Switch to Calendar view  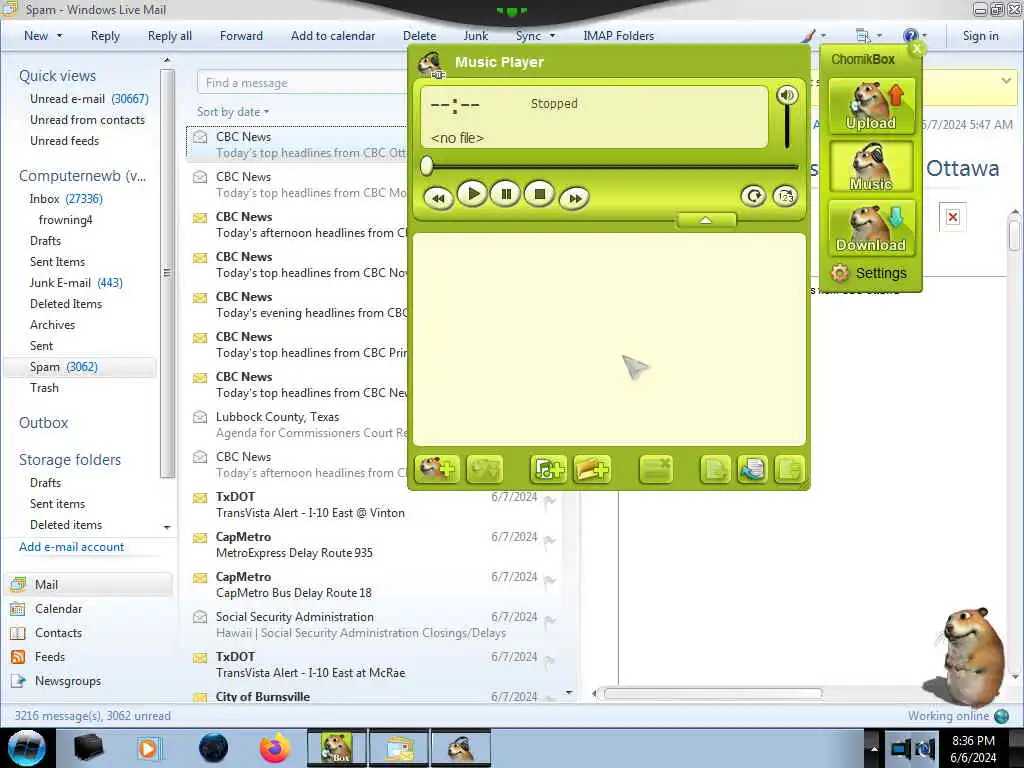pyautogui.click(x=58, y=609)
